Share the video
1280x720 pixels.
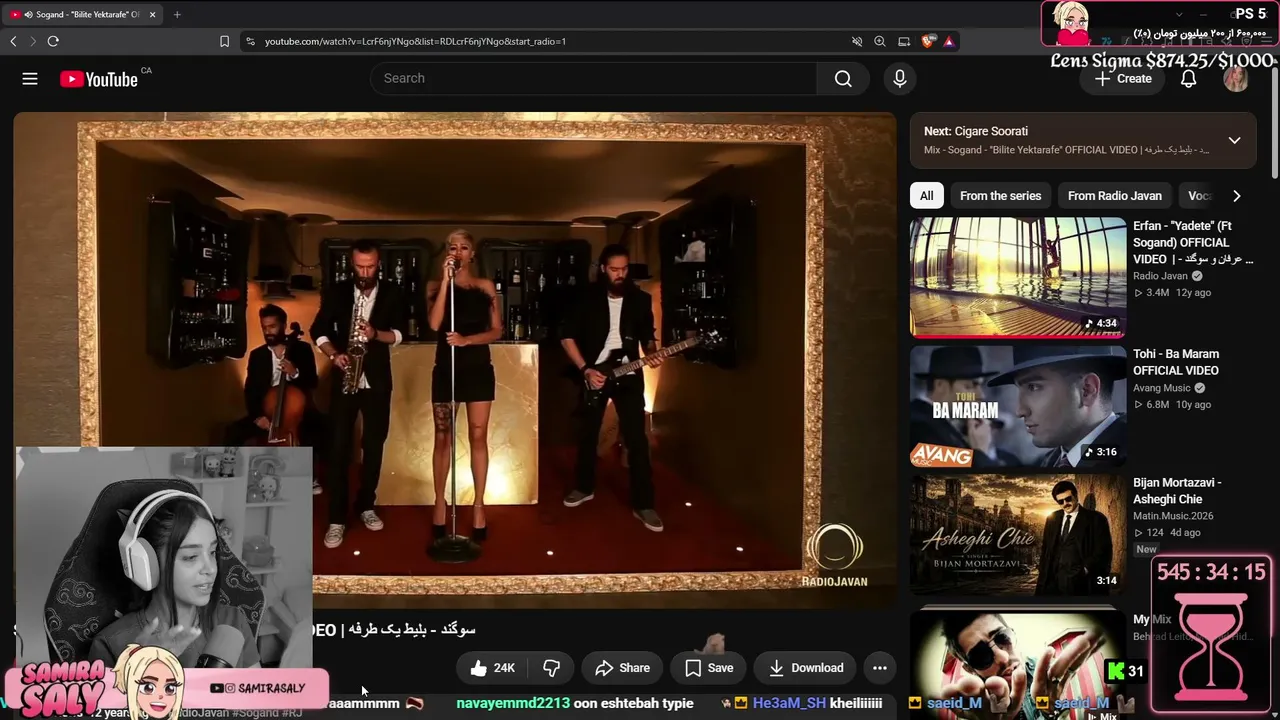click(x=622, y=668)
